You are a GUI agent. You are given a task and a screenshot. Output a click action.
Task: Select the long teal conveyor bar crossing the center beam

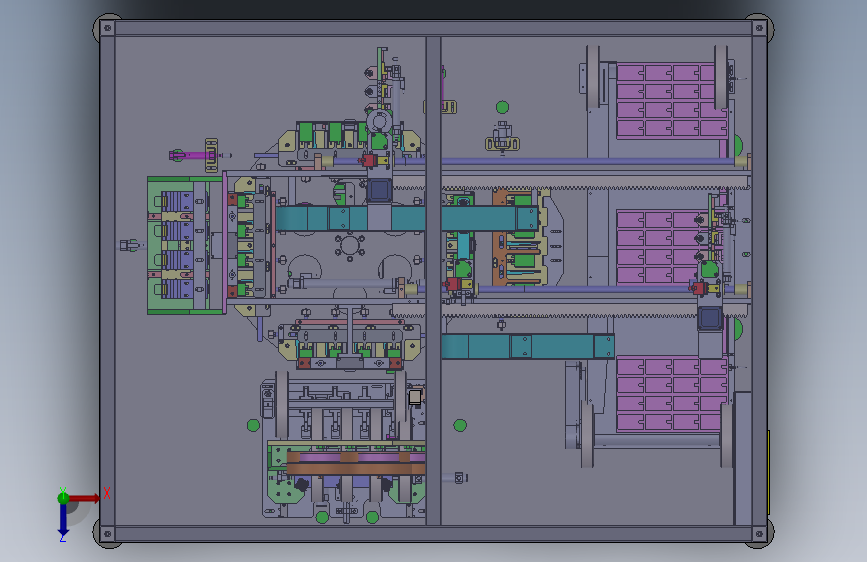(406, 218)
